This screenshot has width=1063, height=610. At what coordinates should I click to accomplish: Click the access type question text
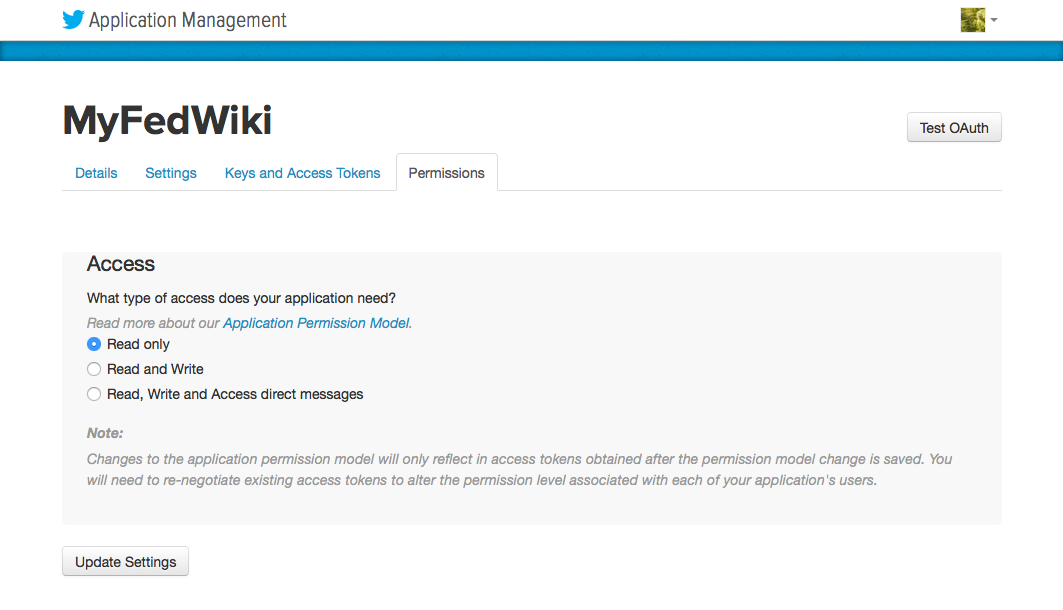click(x=241, y=298)
